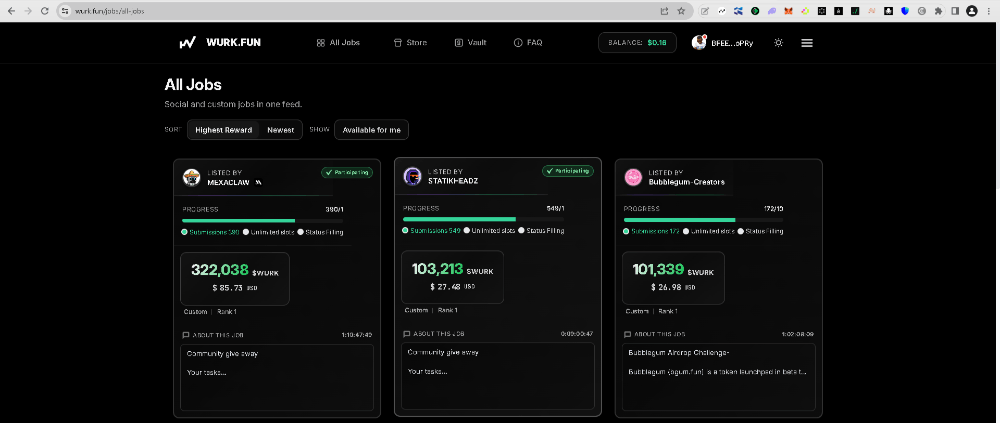Click Submissions 549 indicator
The width and height of the screenshot is (1000, 423).
pyautogui.click(x=431, y=230)
